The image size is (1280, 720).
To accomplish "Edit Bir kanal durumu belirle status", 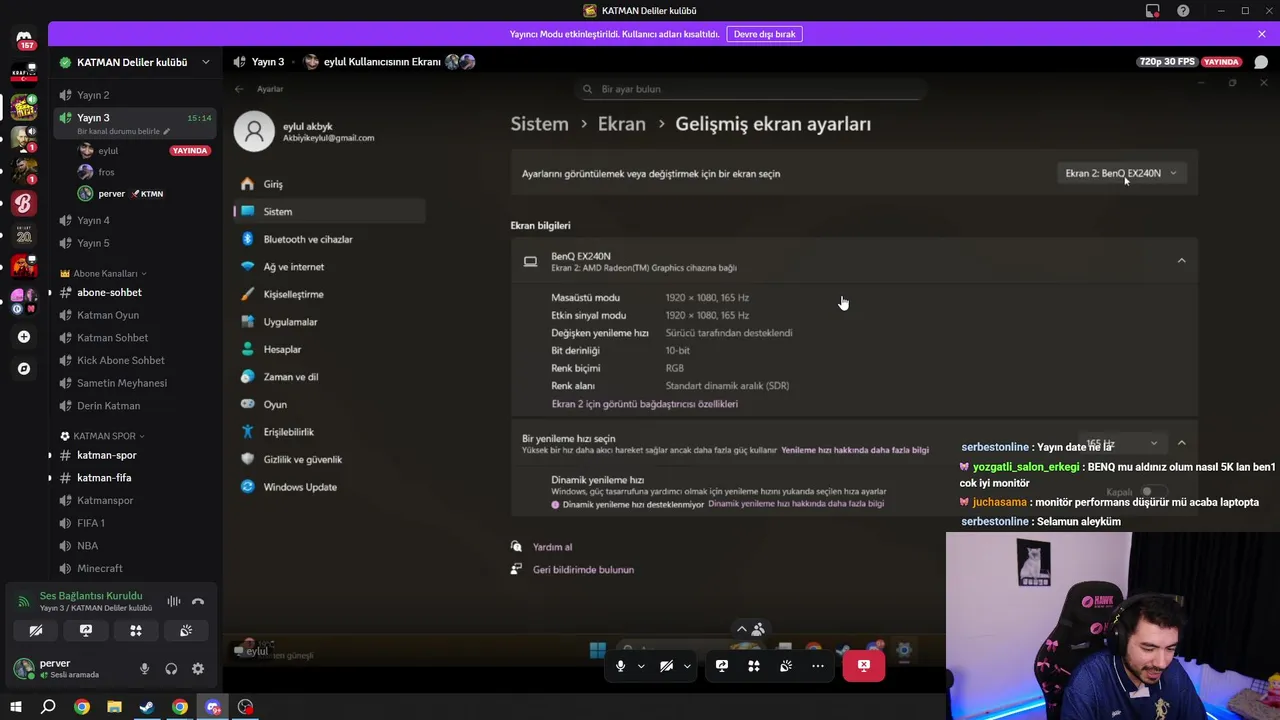I will [123, 131].
